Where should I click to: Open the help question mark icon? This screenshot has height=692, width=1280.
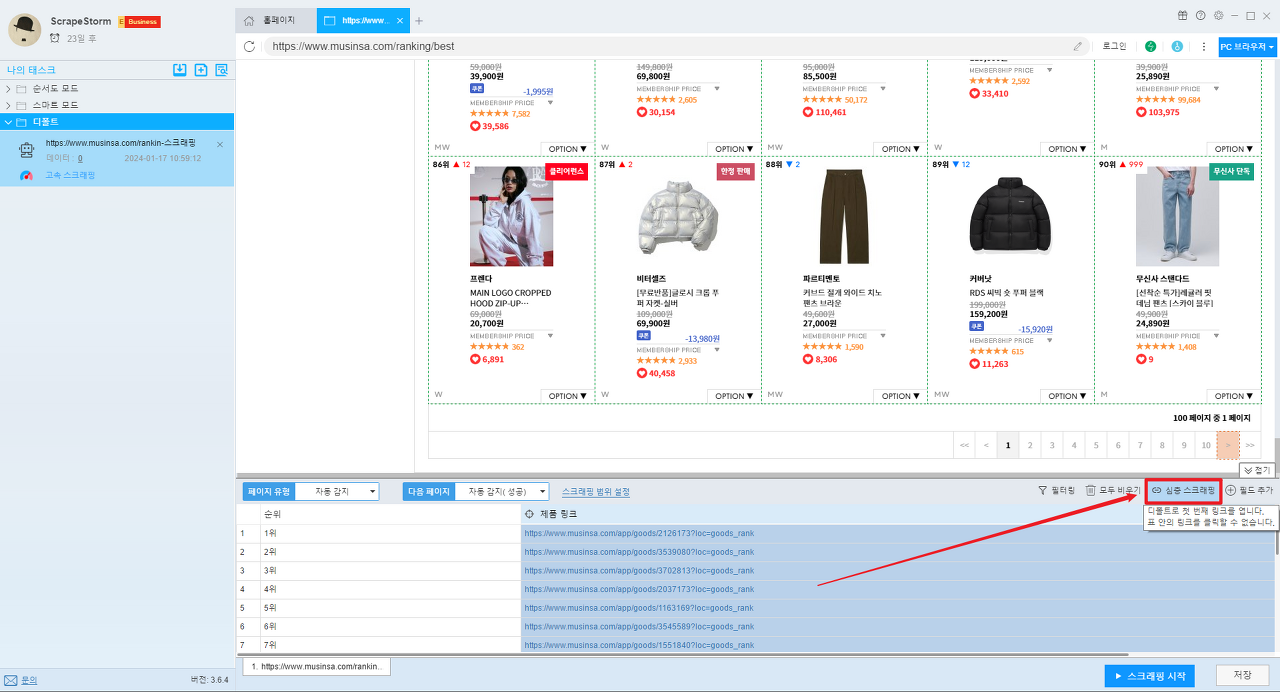pyautogui.click(x=1200, y=15)
